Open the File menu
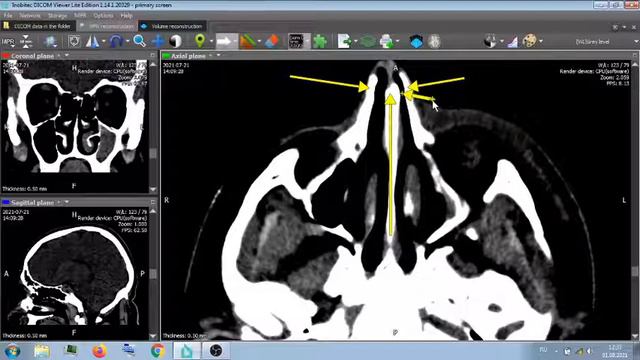This screenshot has height=360, width=640. (x=8, y=16)
